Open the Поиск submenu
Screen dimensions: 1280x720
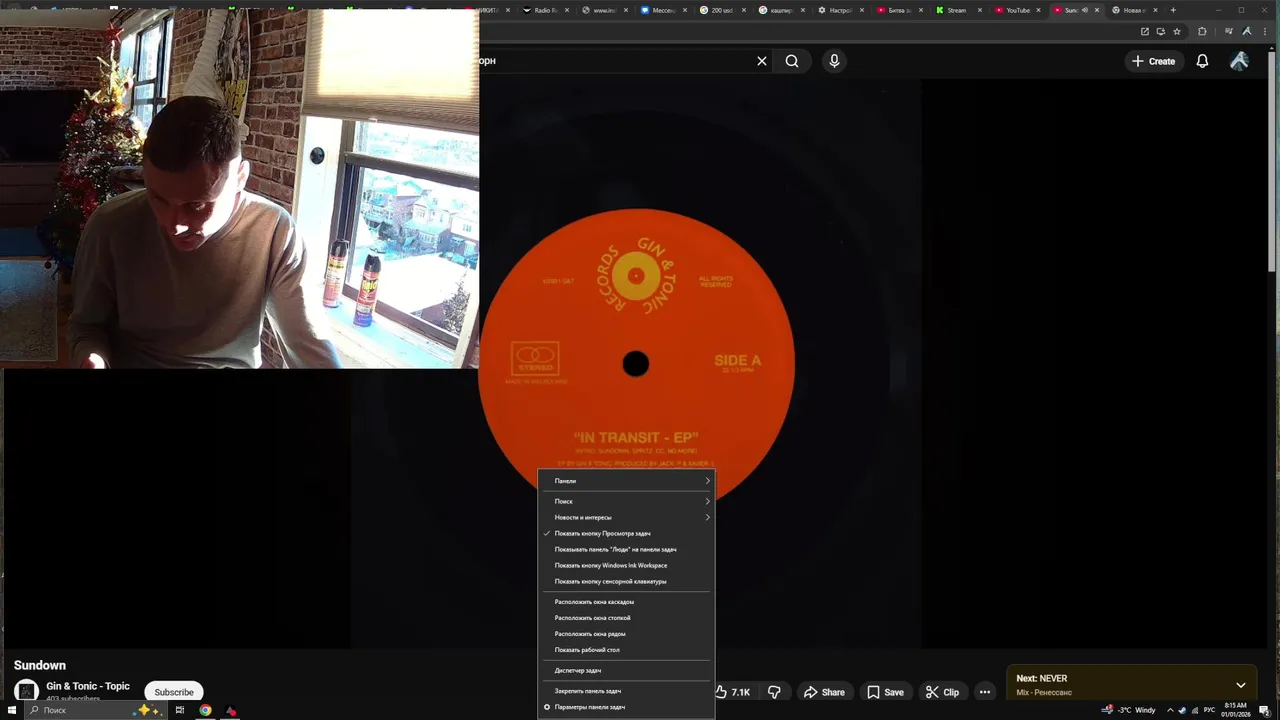click(627, 501)
